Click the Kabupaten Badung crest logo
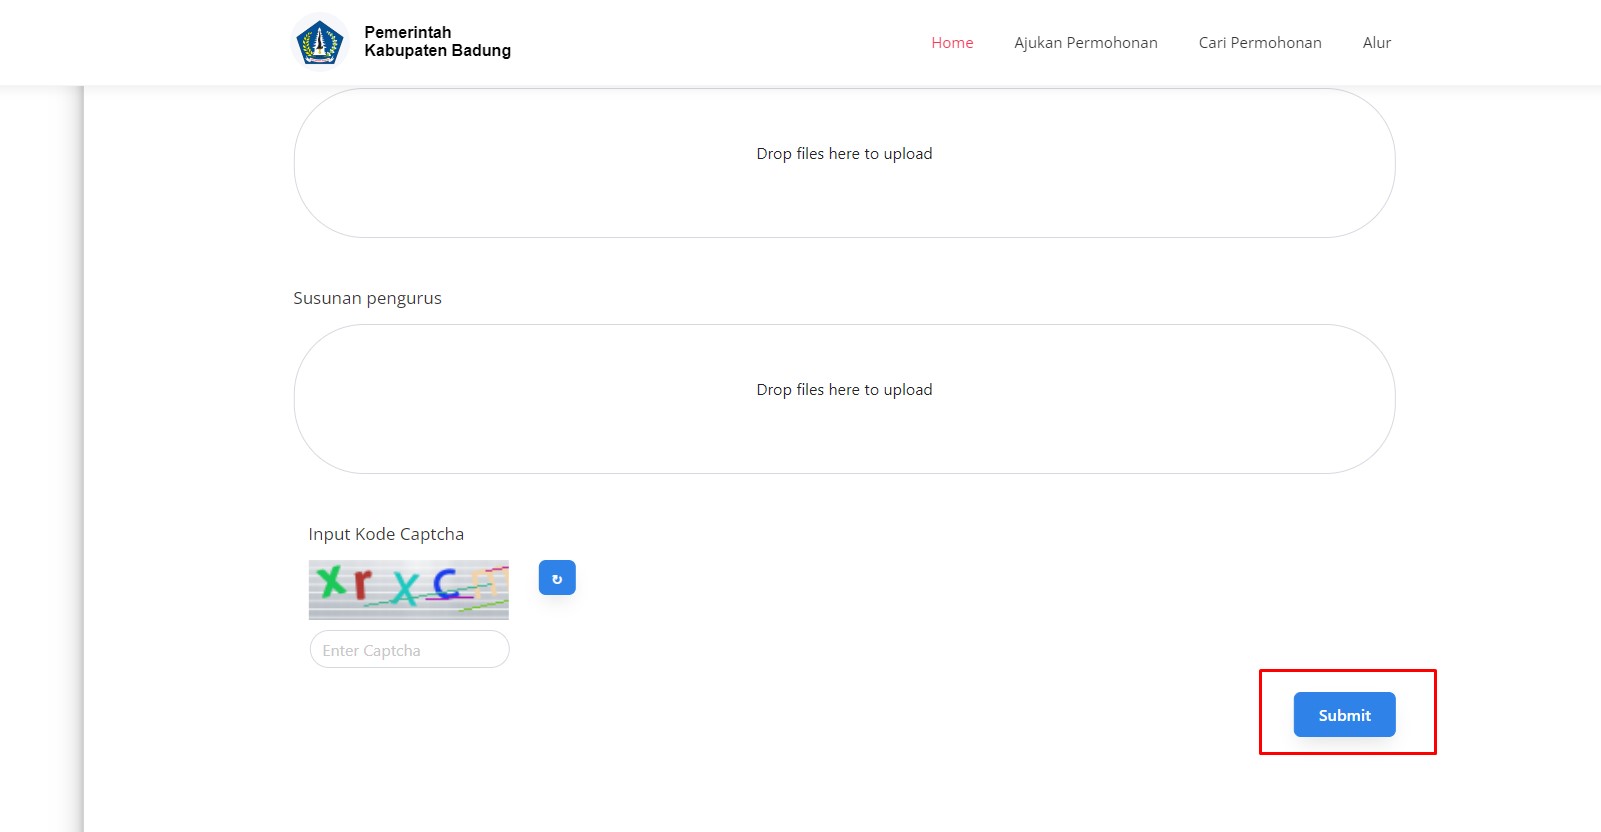Screen dimensions: 1601x832 tap(320, 42)
